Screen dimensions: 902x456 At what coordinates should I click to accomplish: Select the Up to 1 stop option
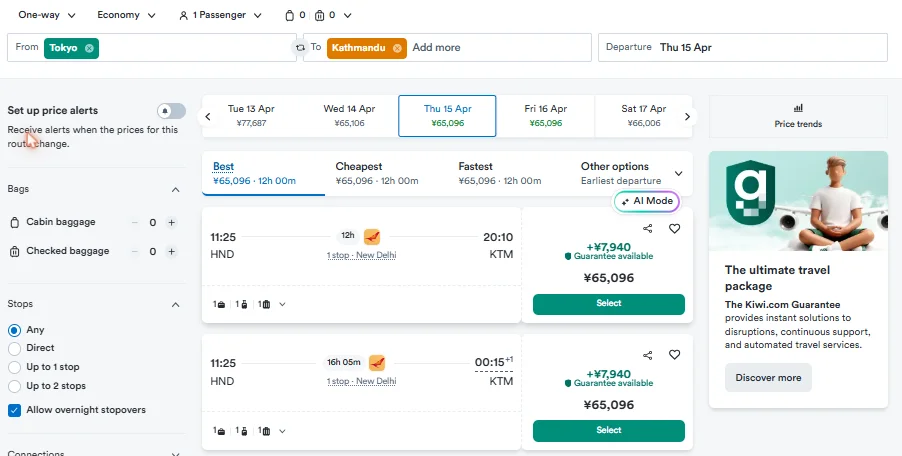[14, 367]
